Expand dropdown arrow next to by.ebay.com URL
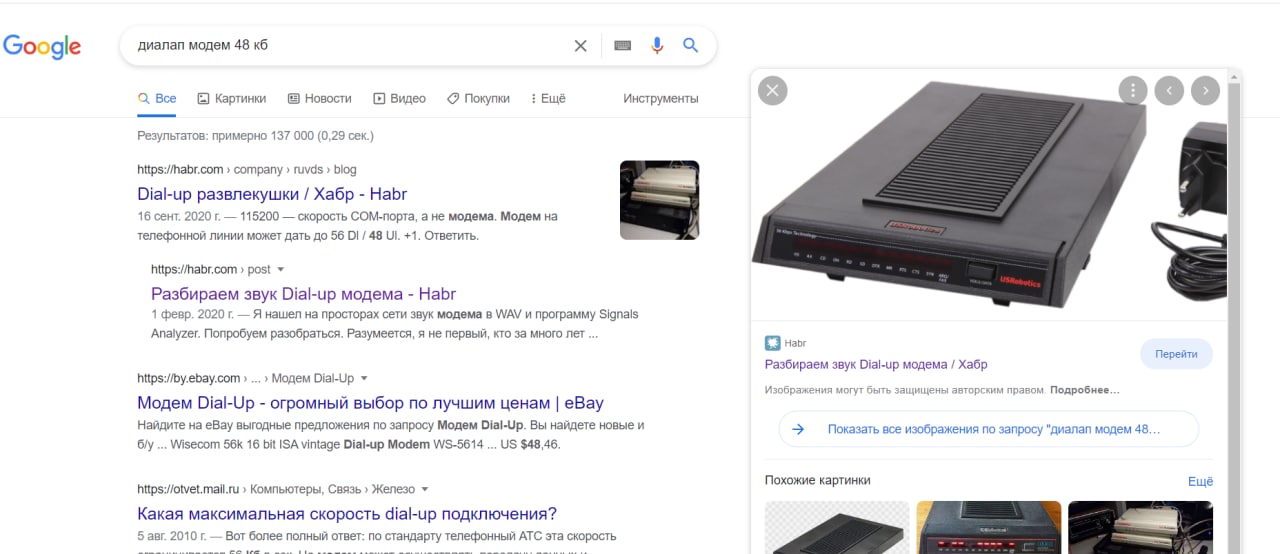 click(364, 378)
